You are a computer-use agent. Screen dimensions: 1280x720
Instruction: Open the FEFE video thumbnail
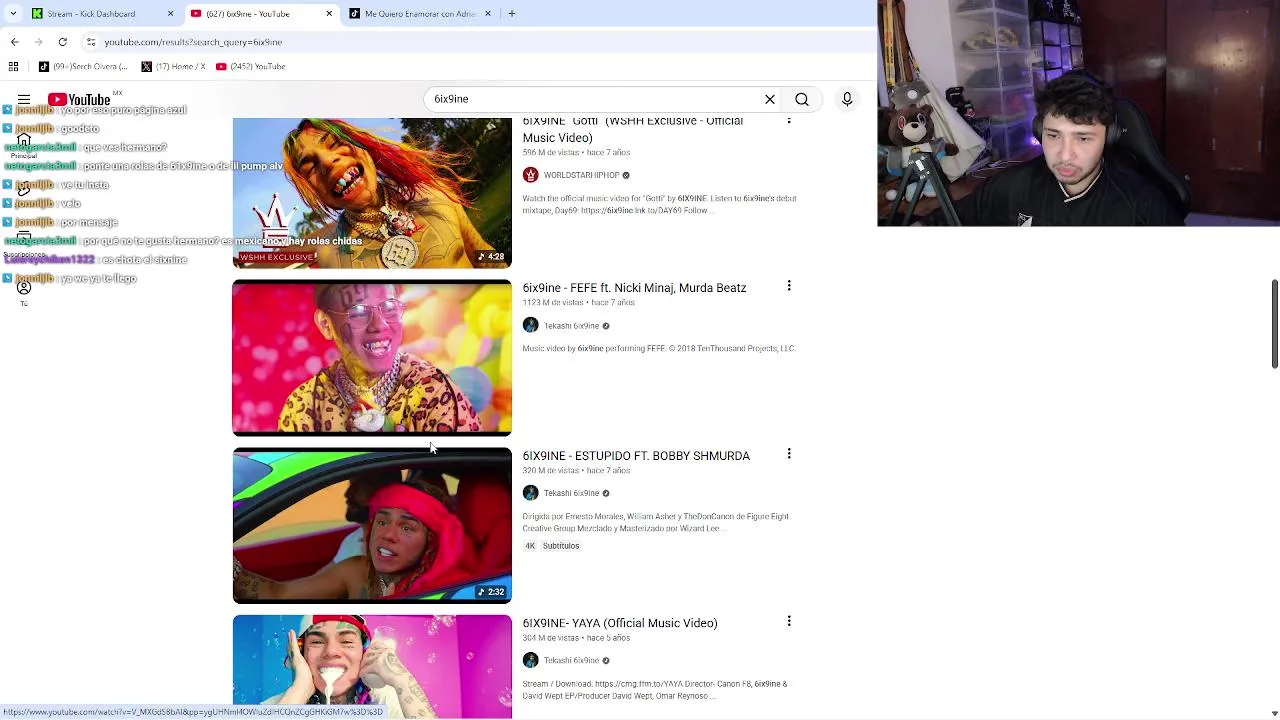pyautogui.click(x=372, y=358)
